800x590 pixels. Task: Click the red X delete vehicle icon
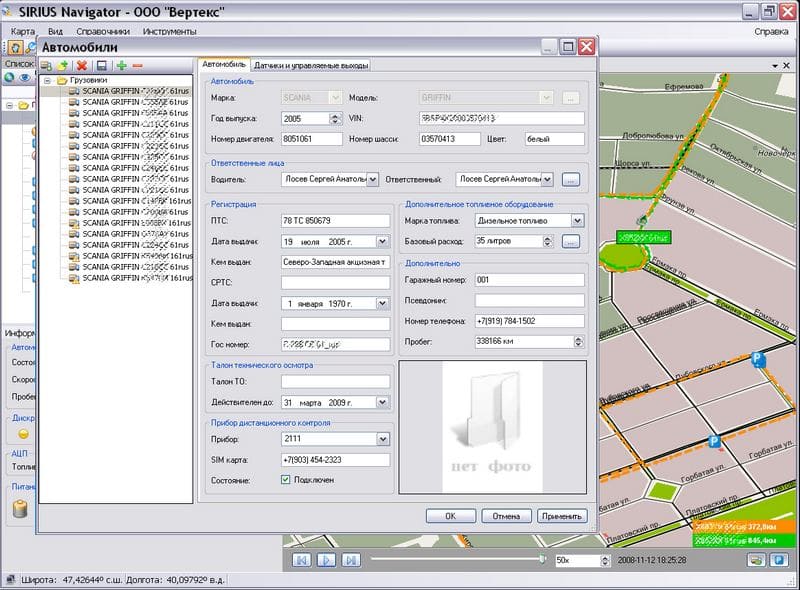pos(82,66)
